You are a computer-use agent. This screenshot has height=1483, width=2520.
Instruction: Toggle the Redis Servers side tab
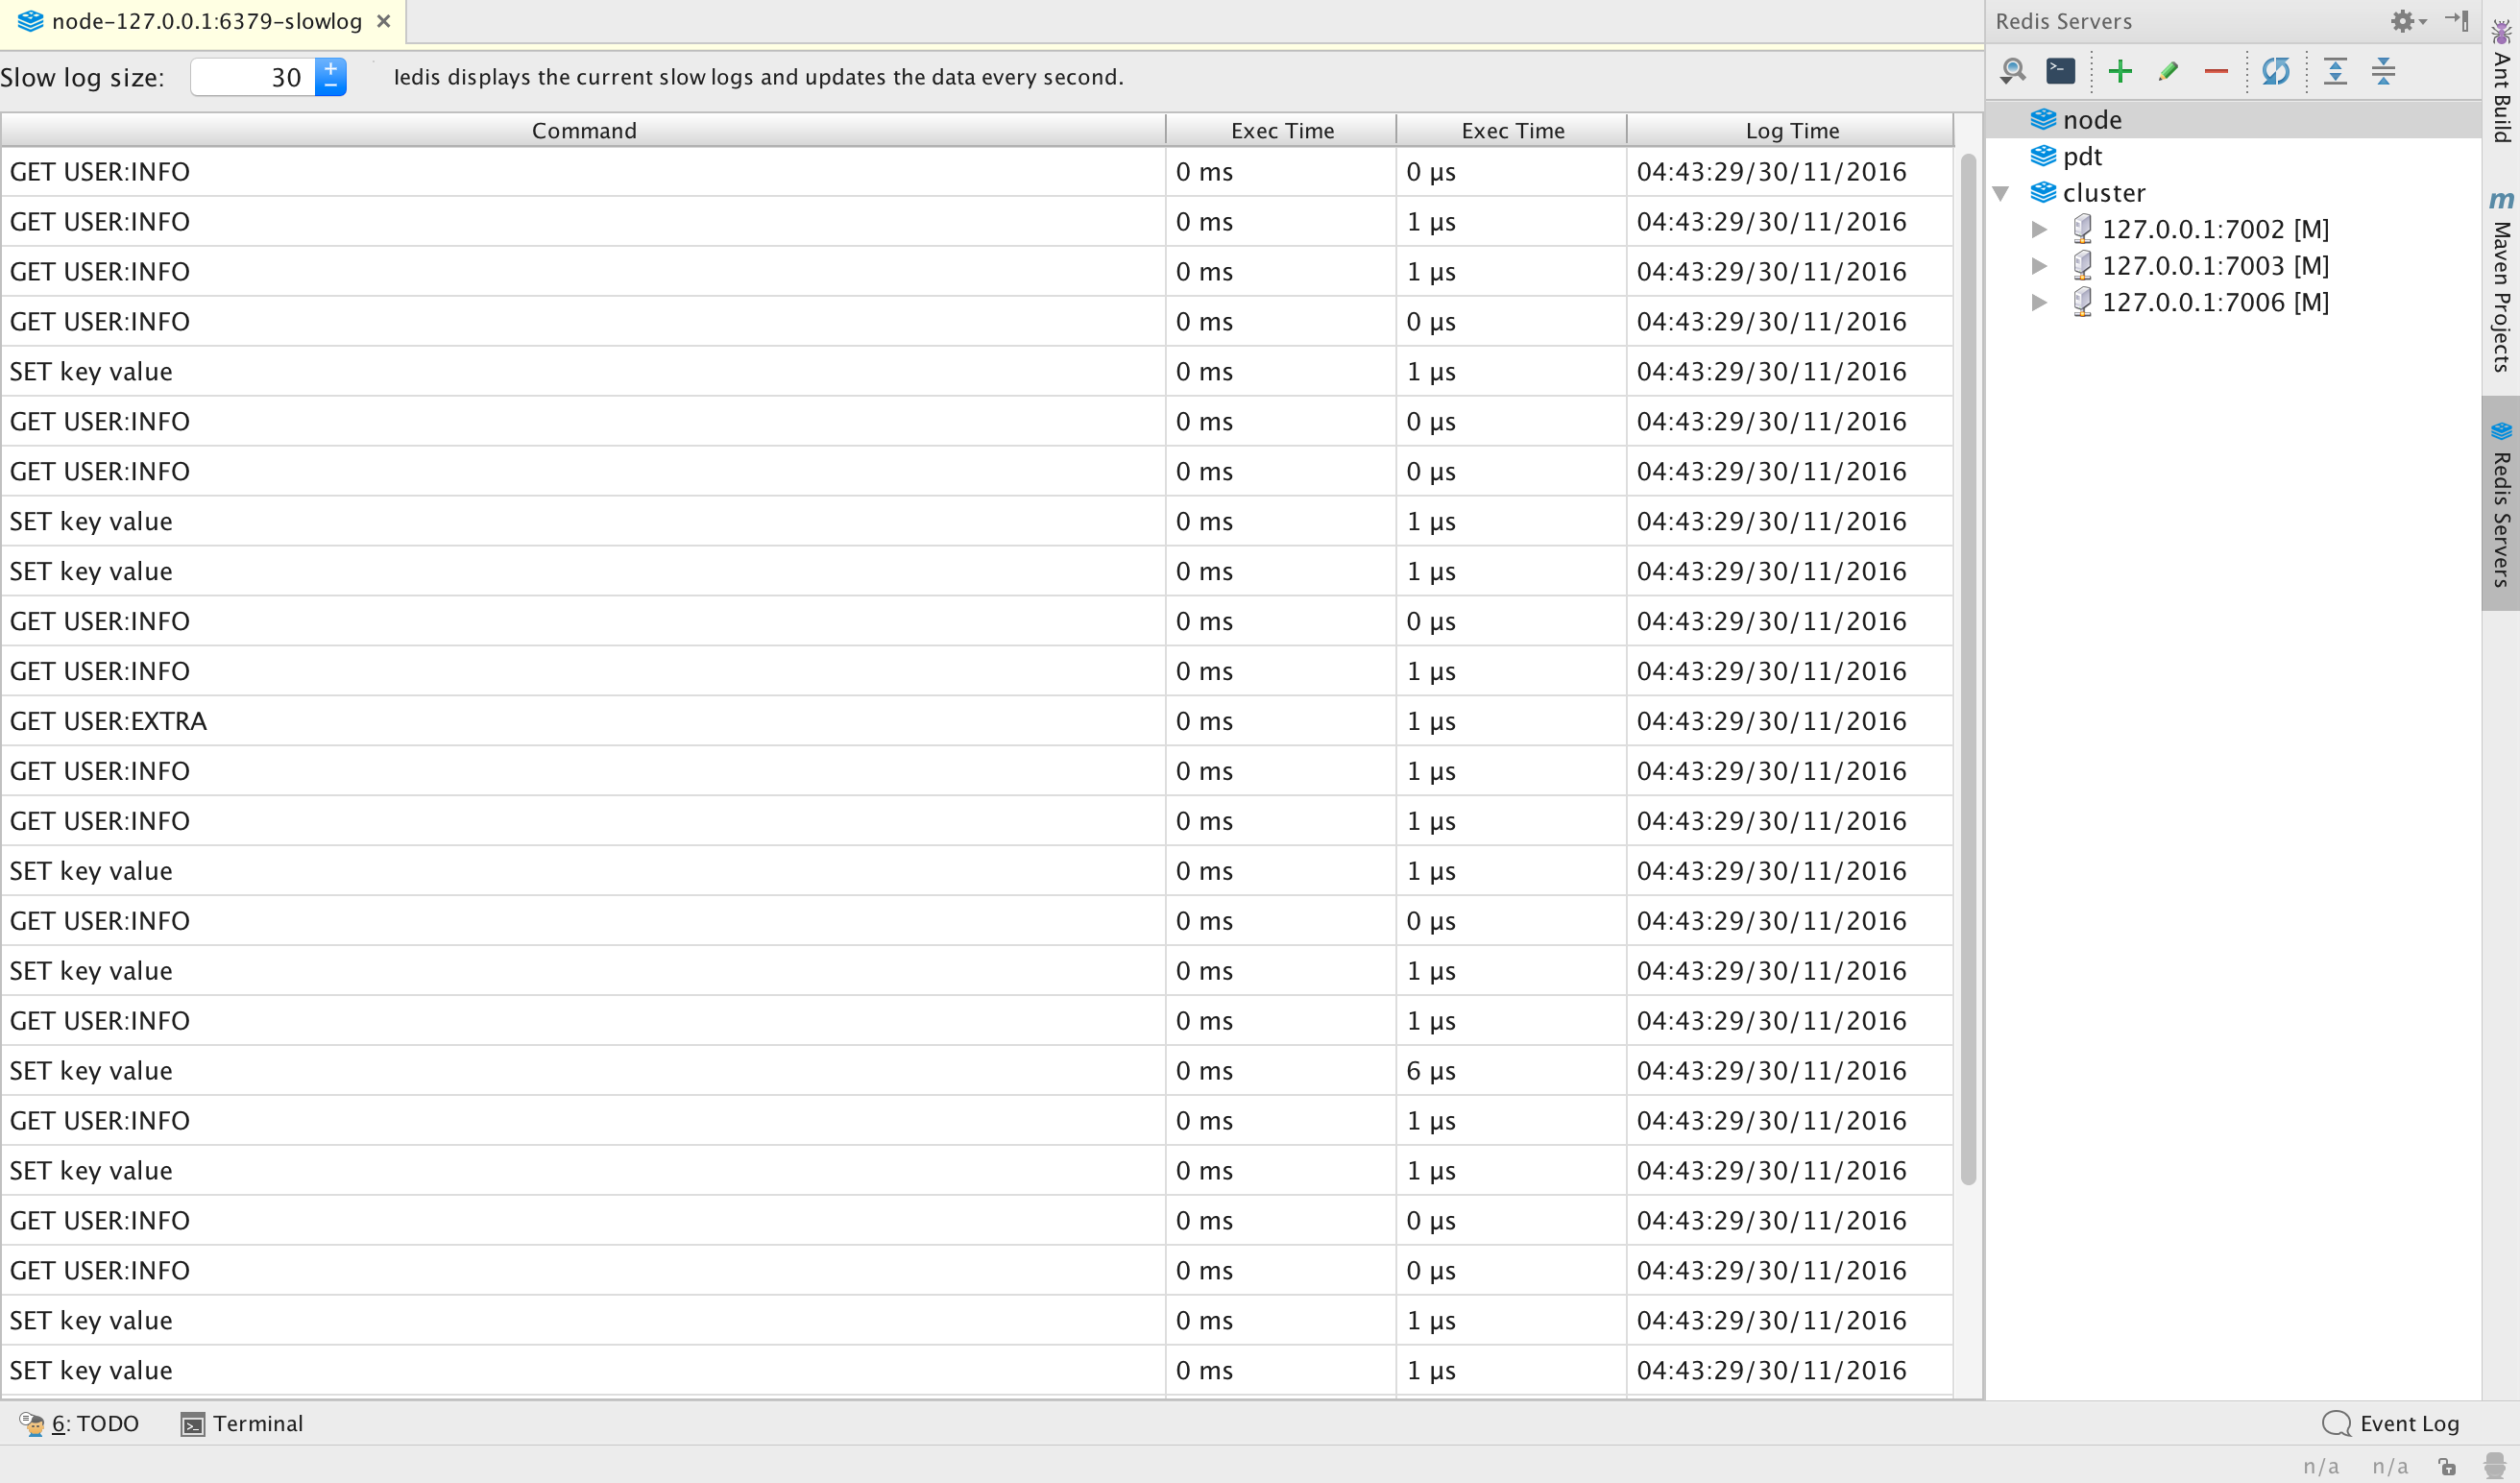[2501, 504]
